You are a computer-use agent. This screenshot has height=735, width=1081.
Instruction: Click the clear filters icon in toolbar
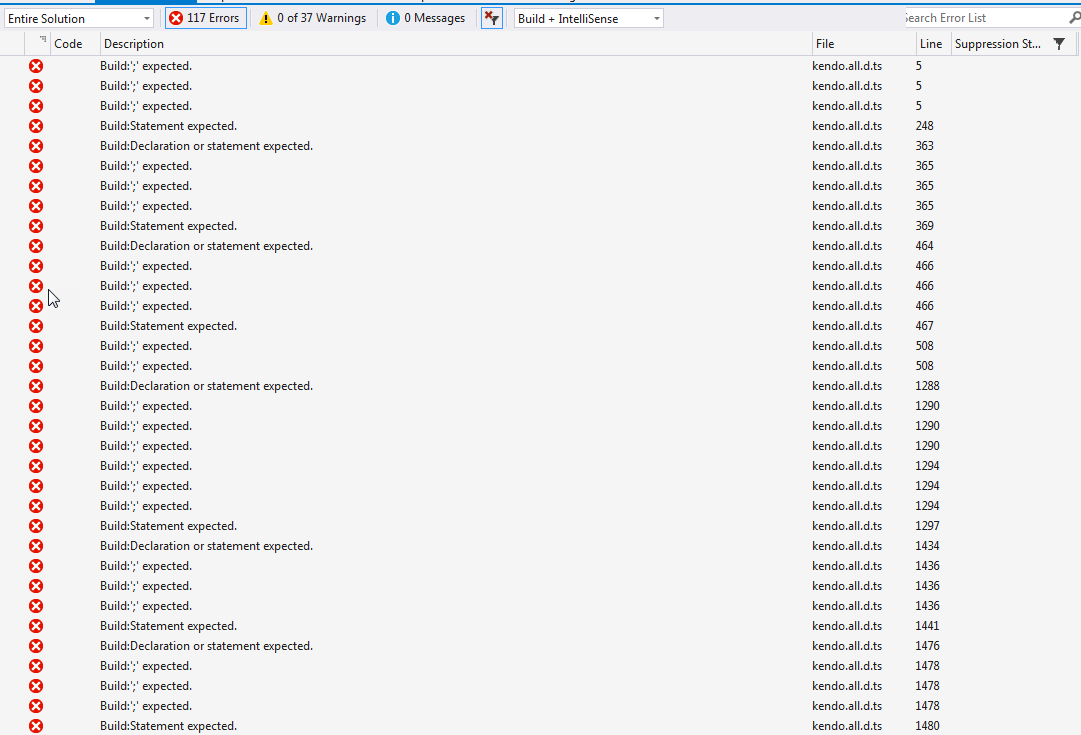(x=492, y=18)
